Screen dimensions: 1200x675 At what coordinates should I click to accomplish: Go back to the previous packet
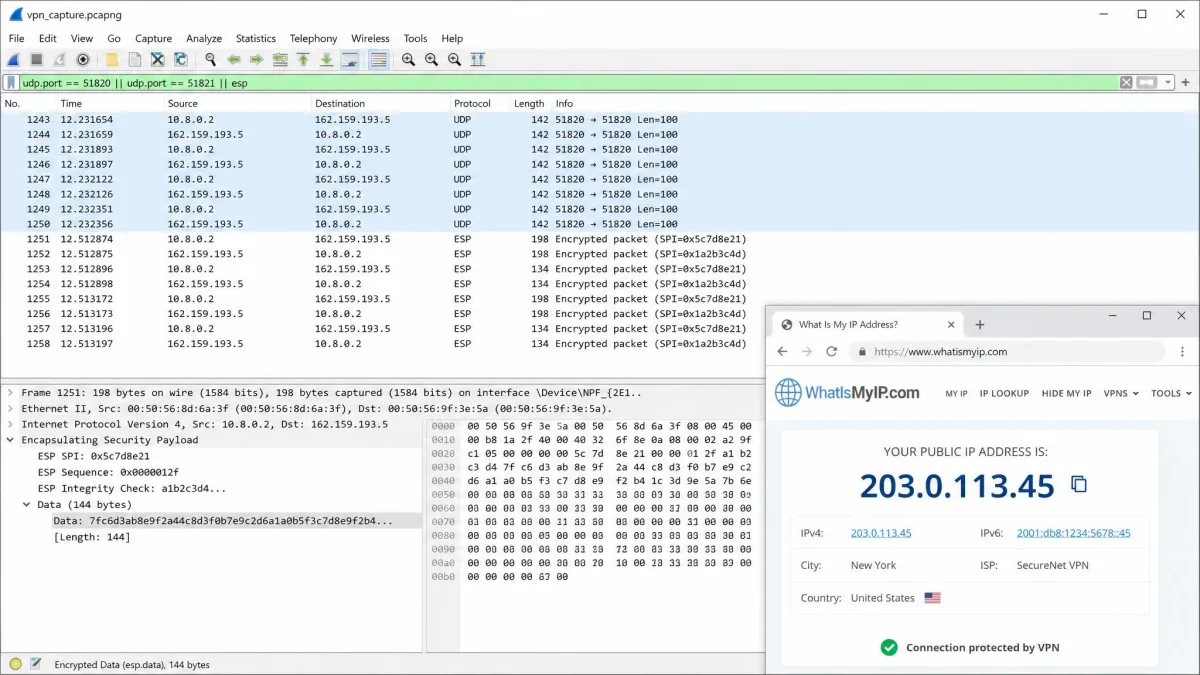(234, 60)
